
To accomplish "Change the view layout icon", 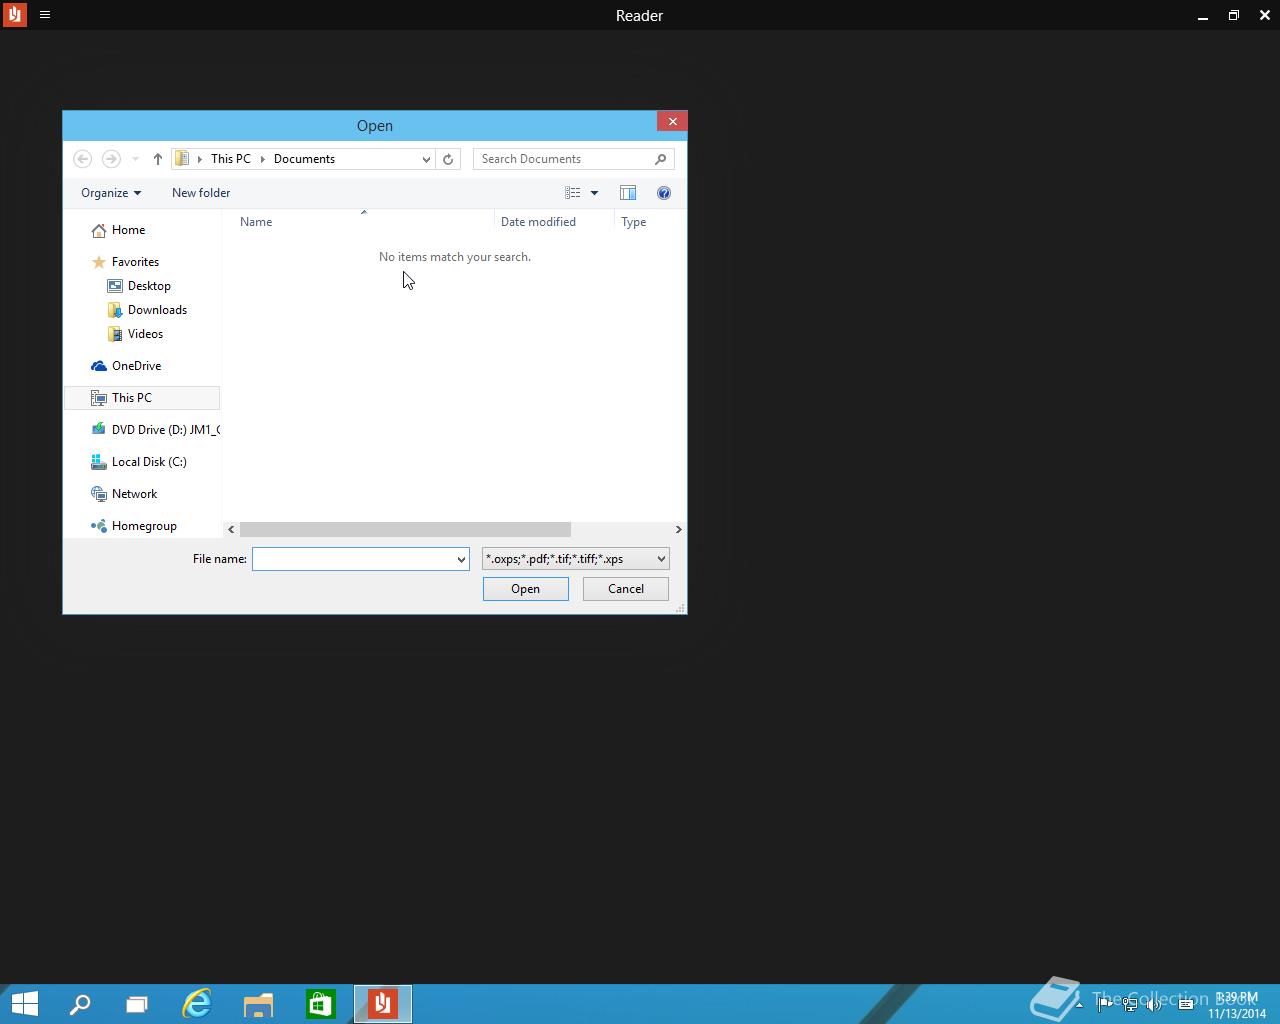I will (x=573, y=193).
